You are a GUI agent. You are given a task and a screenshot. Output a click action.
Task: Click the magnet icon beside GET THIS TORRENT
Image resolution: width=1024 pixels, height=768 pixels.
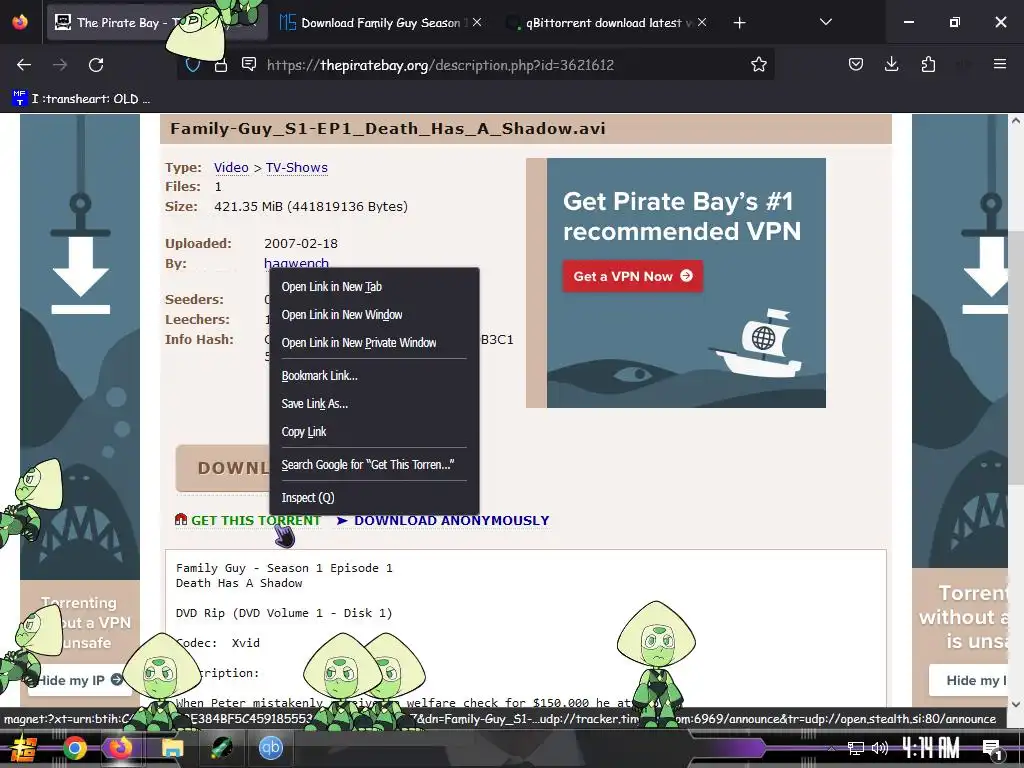point(181,520)
